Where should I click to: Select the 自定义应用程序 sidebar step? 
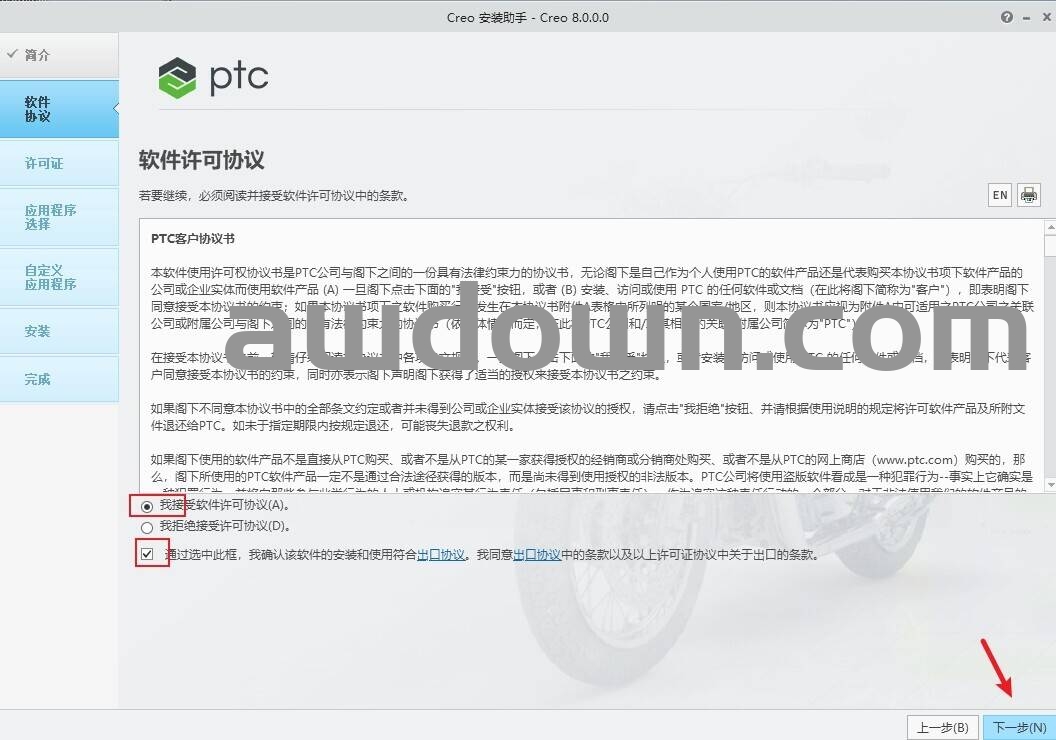point(51,277)
